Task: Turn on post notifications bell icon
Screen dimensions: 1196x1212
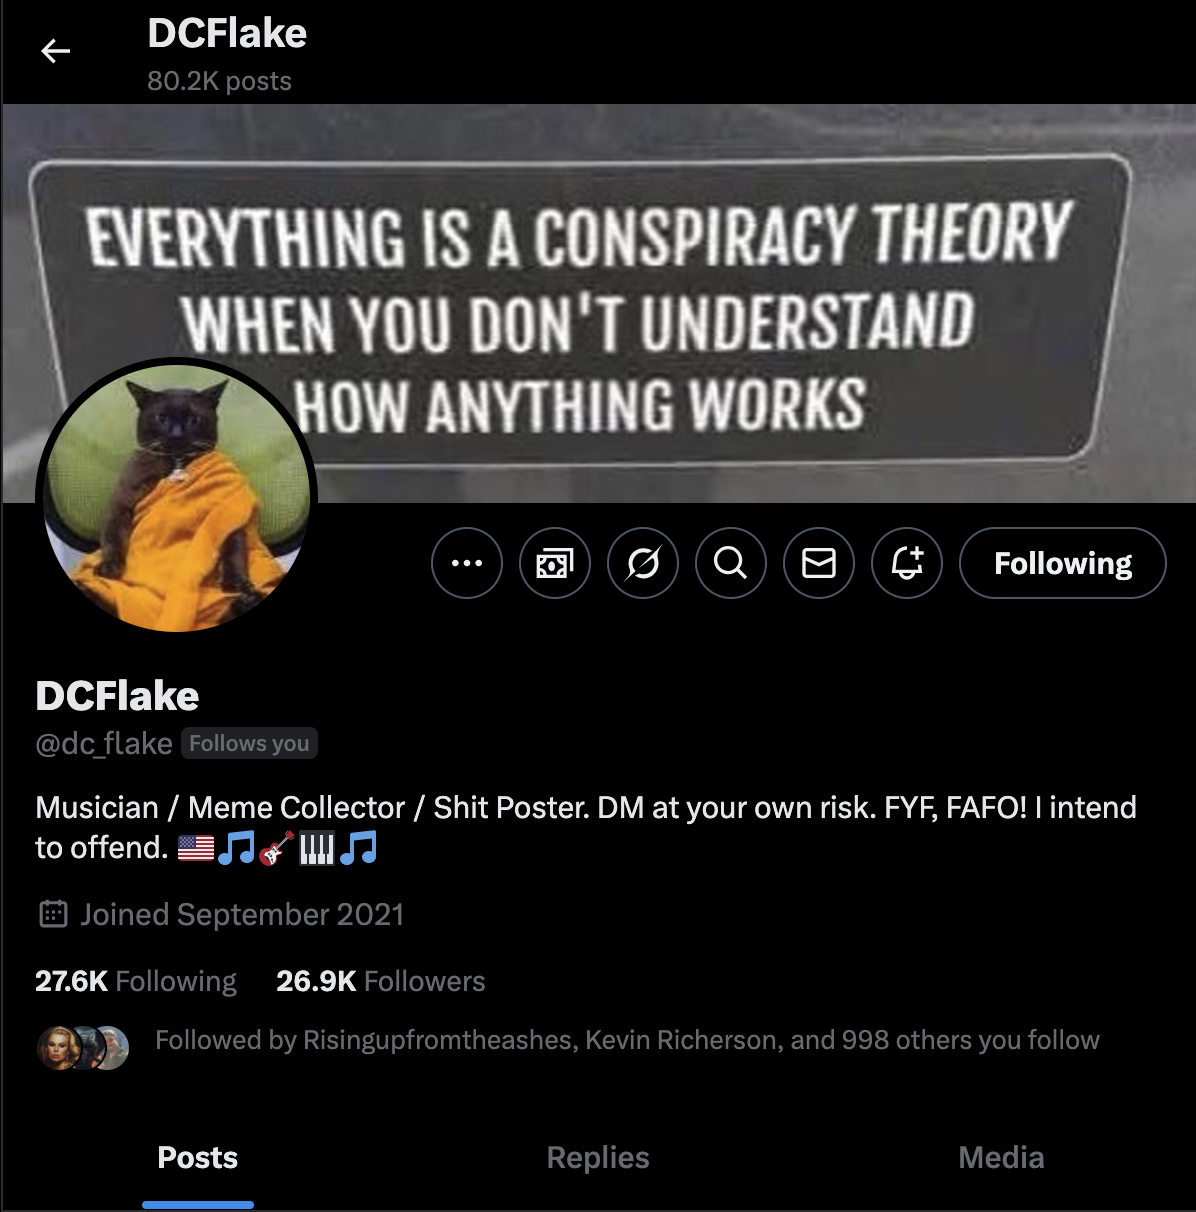Action: [907, 563]
